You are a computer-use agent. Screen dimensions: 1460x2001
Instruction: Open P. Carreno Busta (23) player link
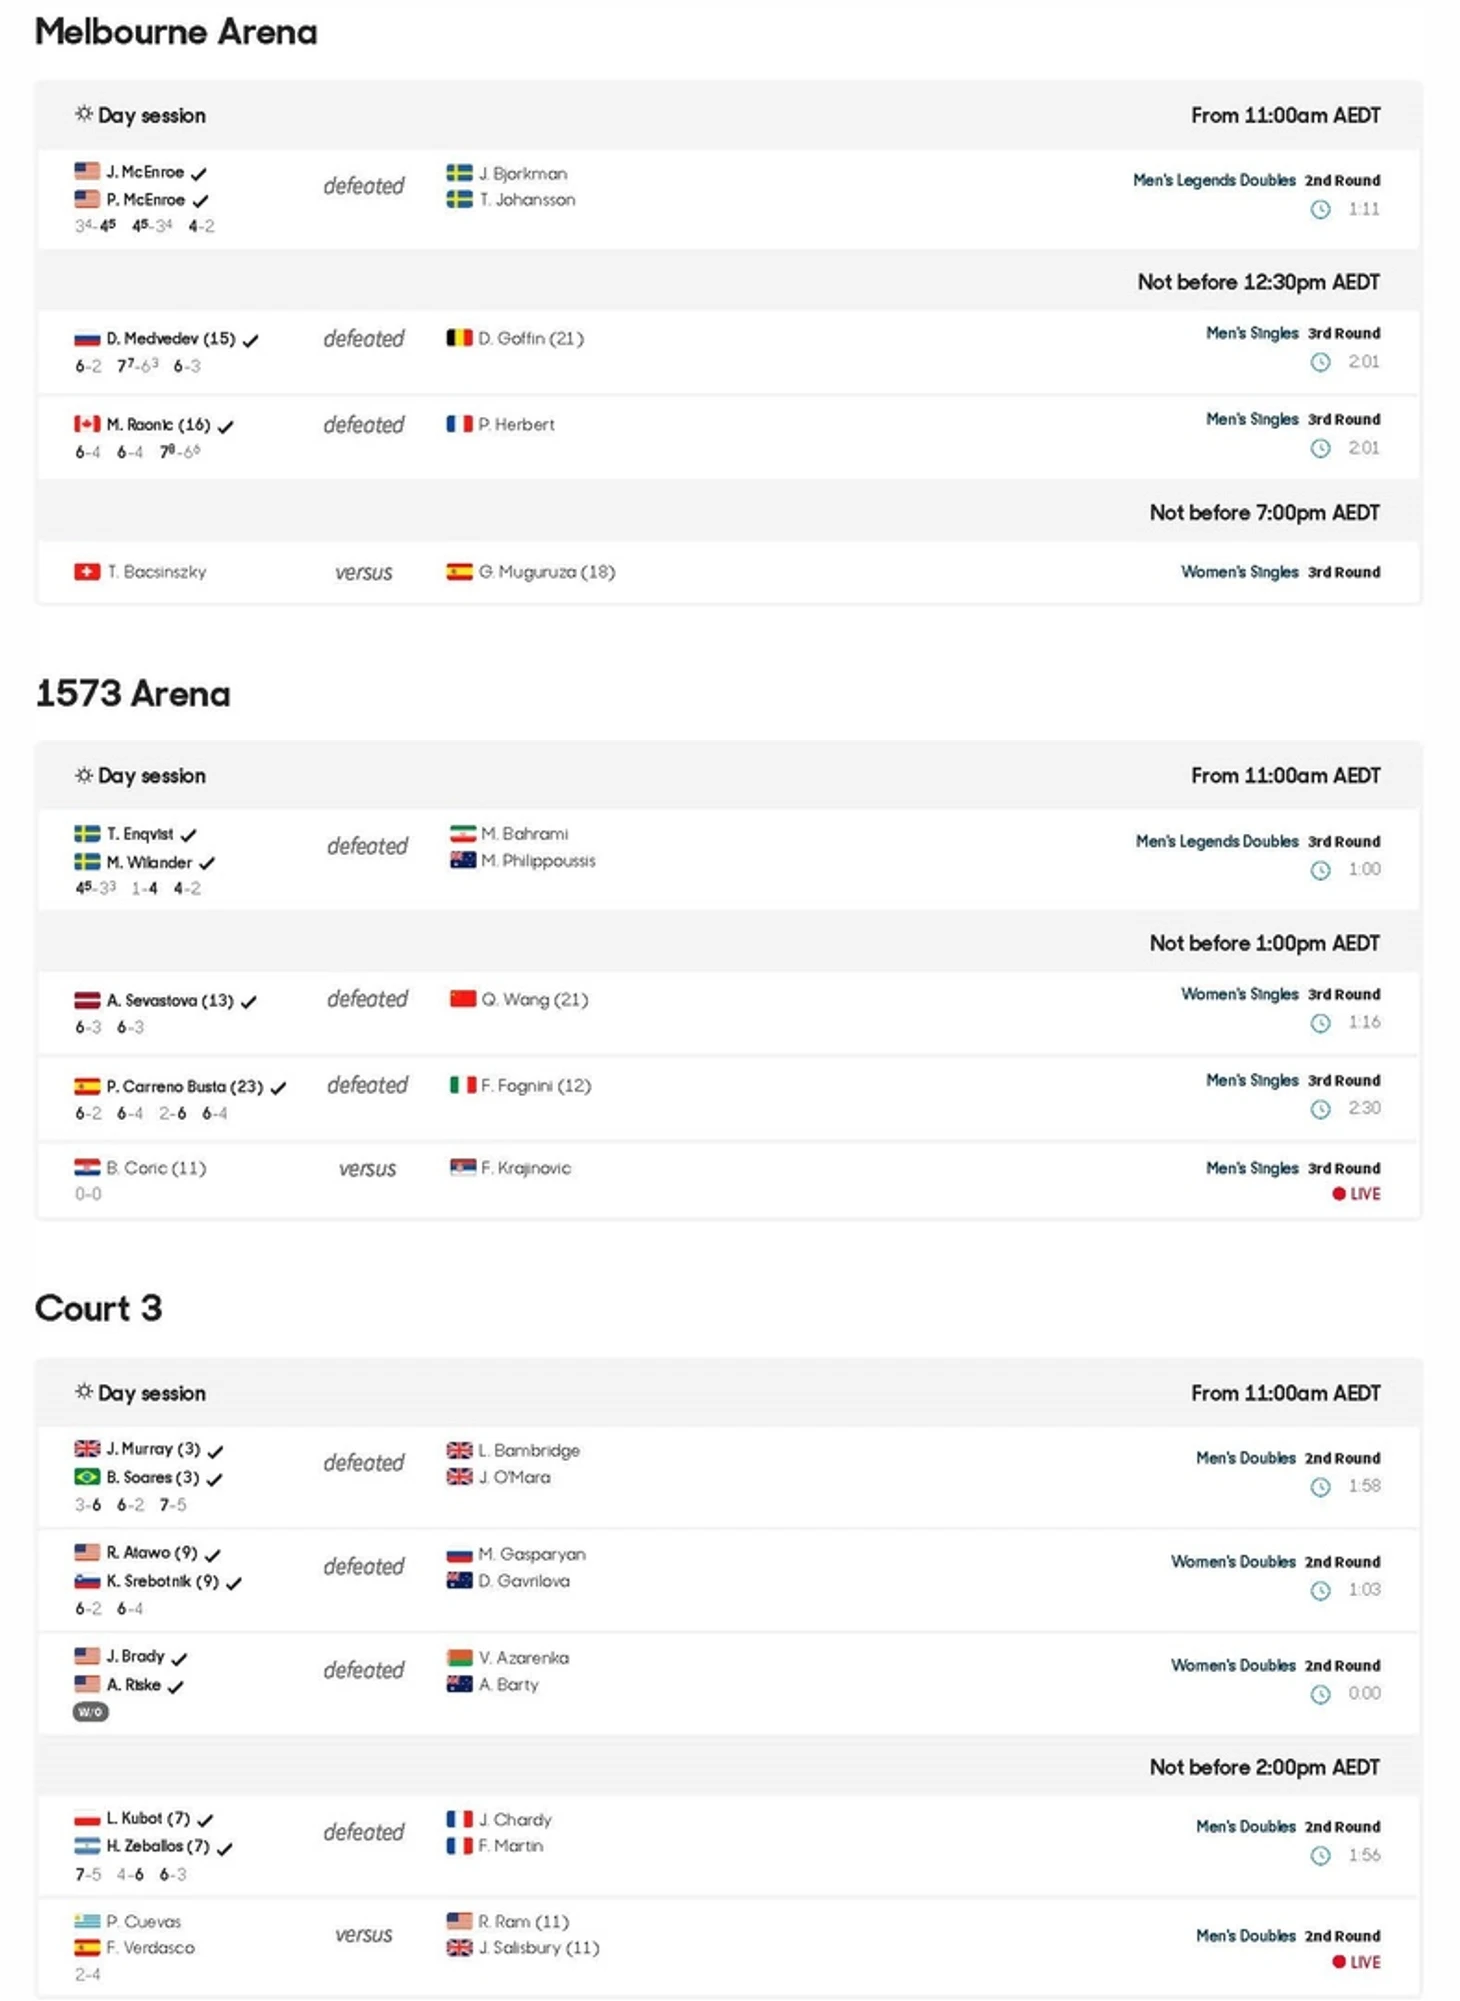click(184, 1086)
